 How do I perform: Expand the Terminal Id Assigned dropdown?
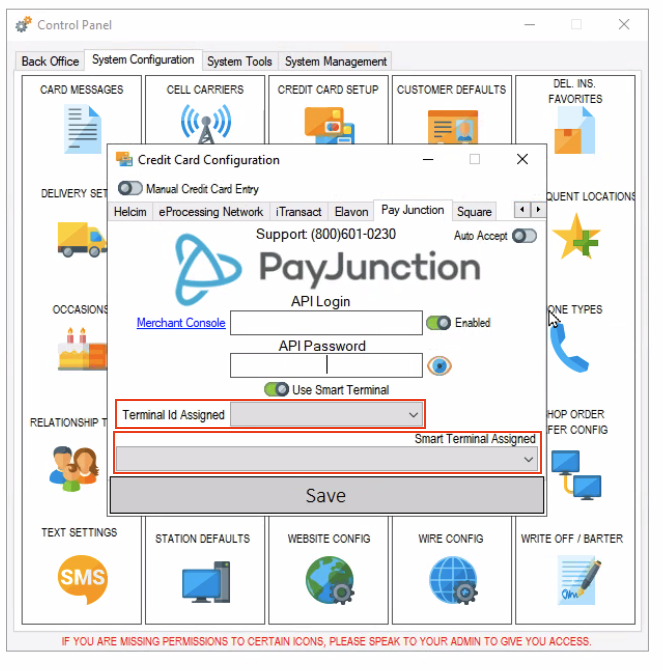(x=327, y=414)
